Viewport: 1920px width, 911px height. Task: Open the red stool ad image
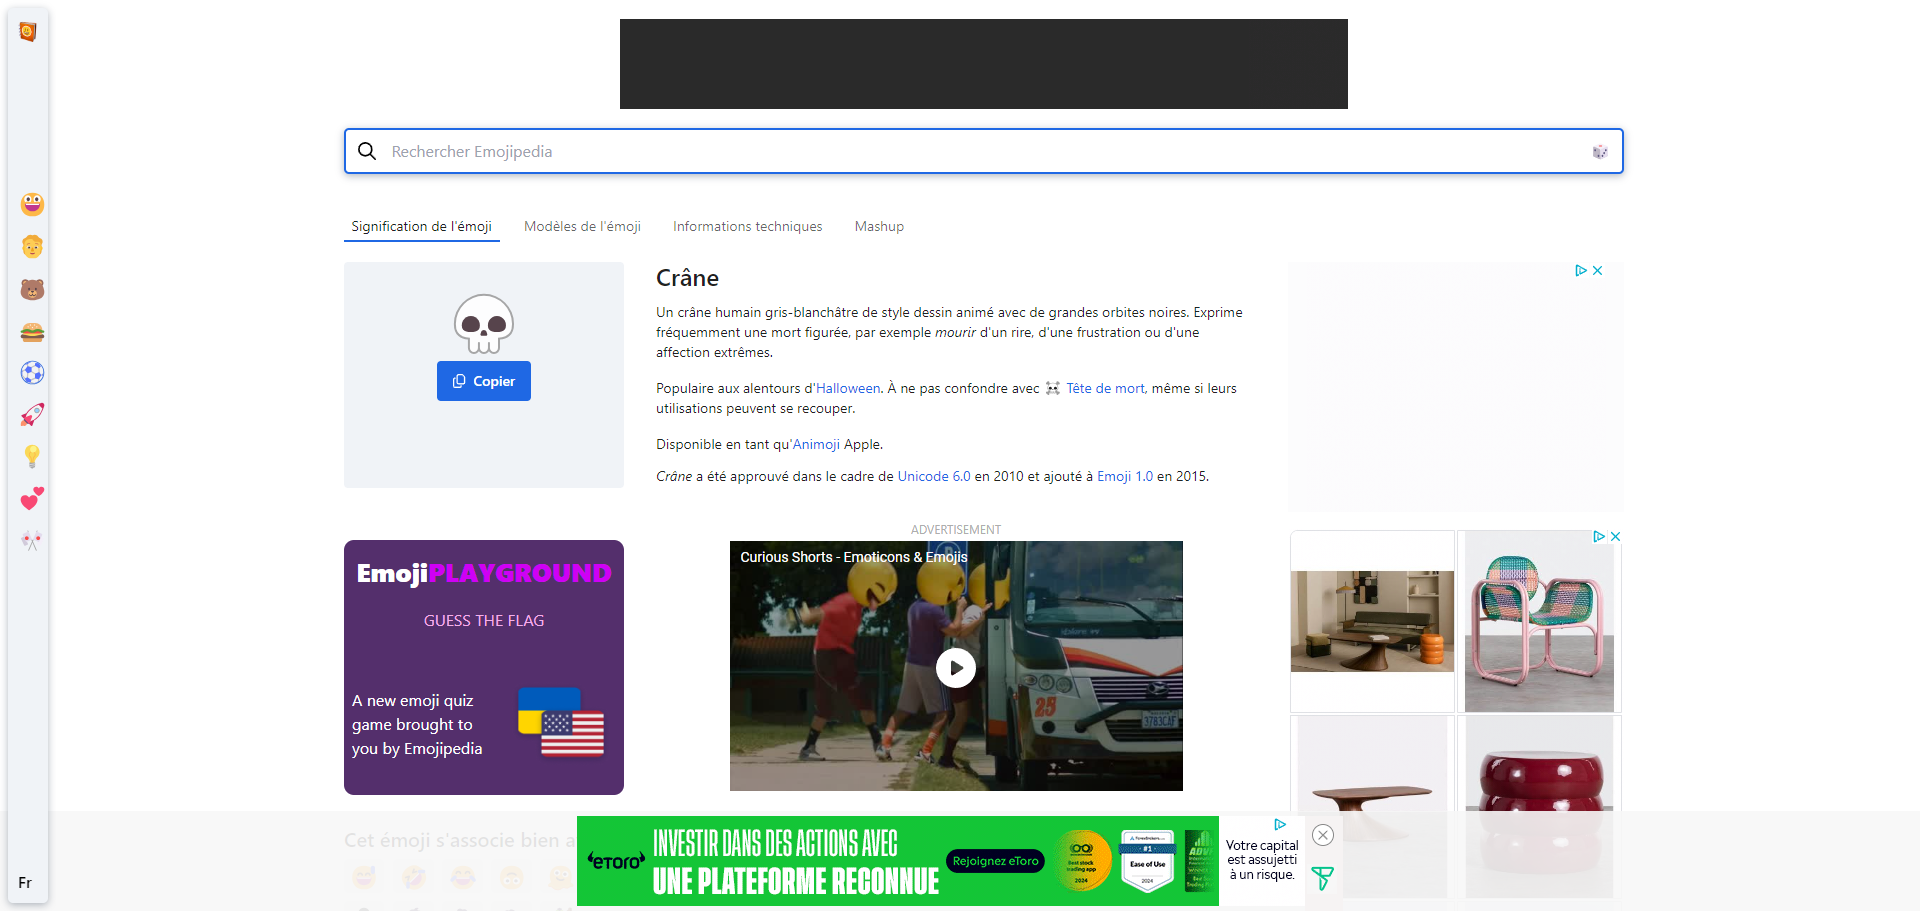(1539, 805)
